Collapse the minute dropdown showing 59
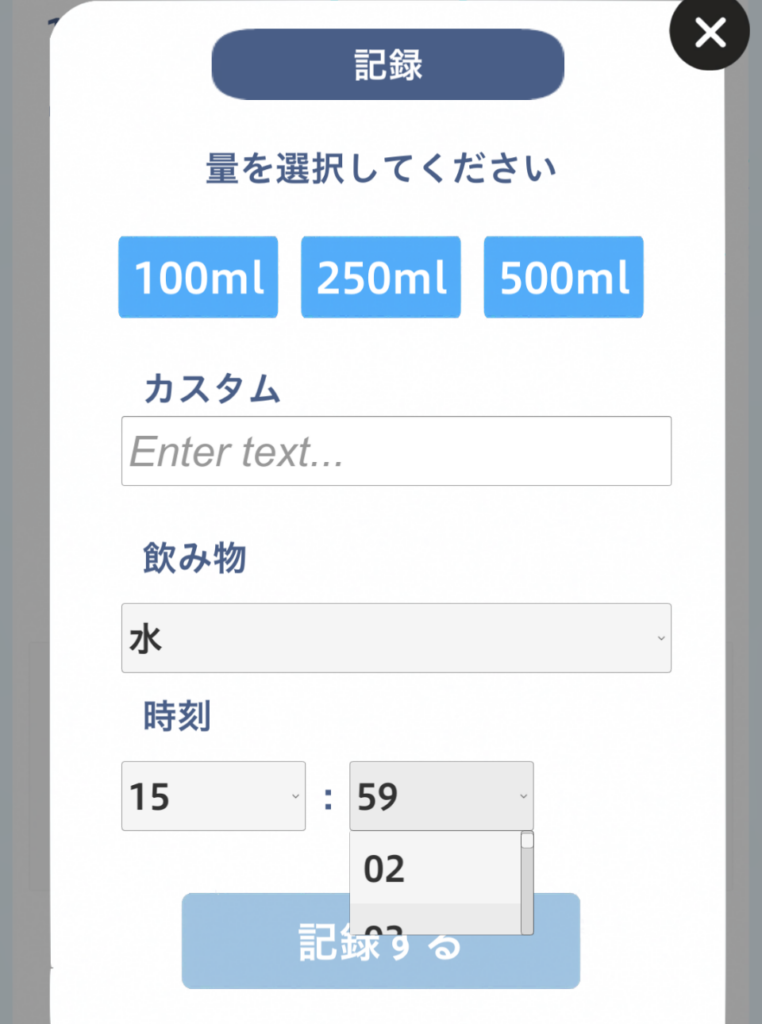This screenshot has width=762, height=1024. (441, 796)
